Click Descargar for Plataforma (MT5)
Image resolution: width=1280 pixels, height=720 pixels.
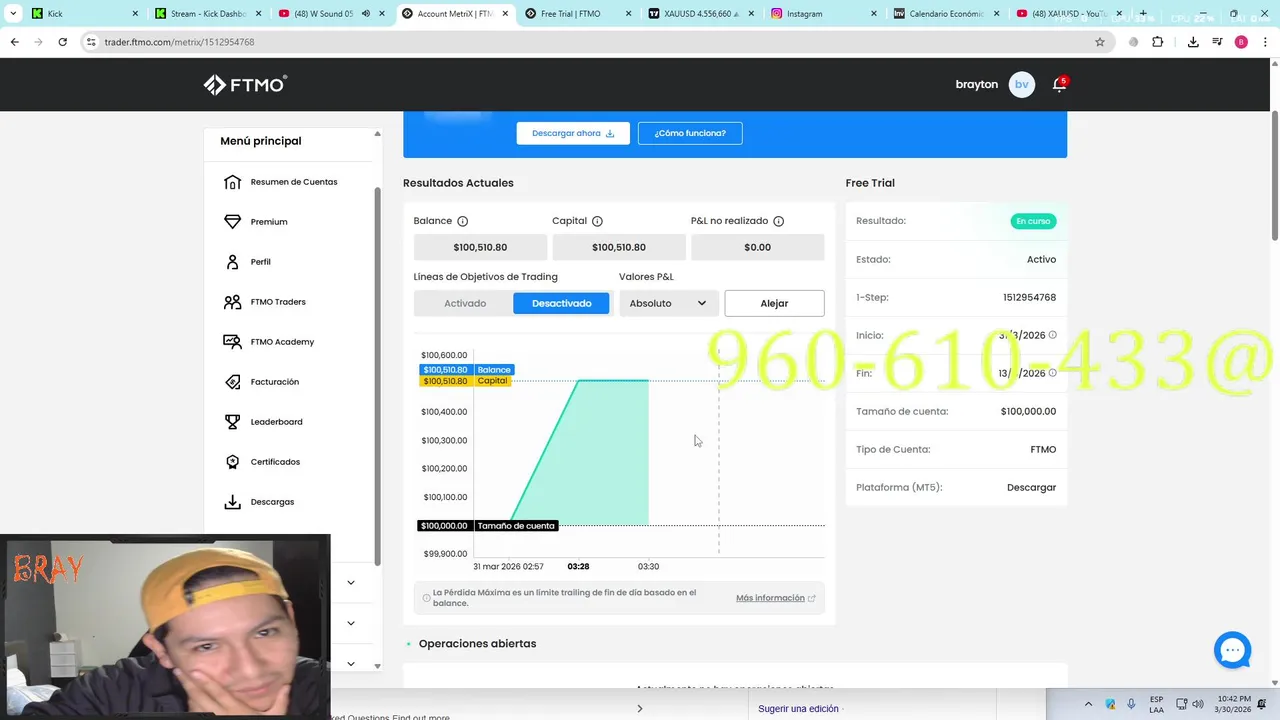point(1031,487)
